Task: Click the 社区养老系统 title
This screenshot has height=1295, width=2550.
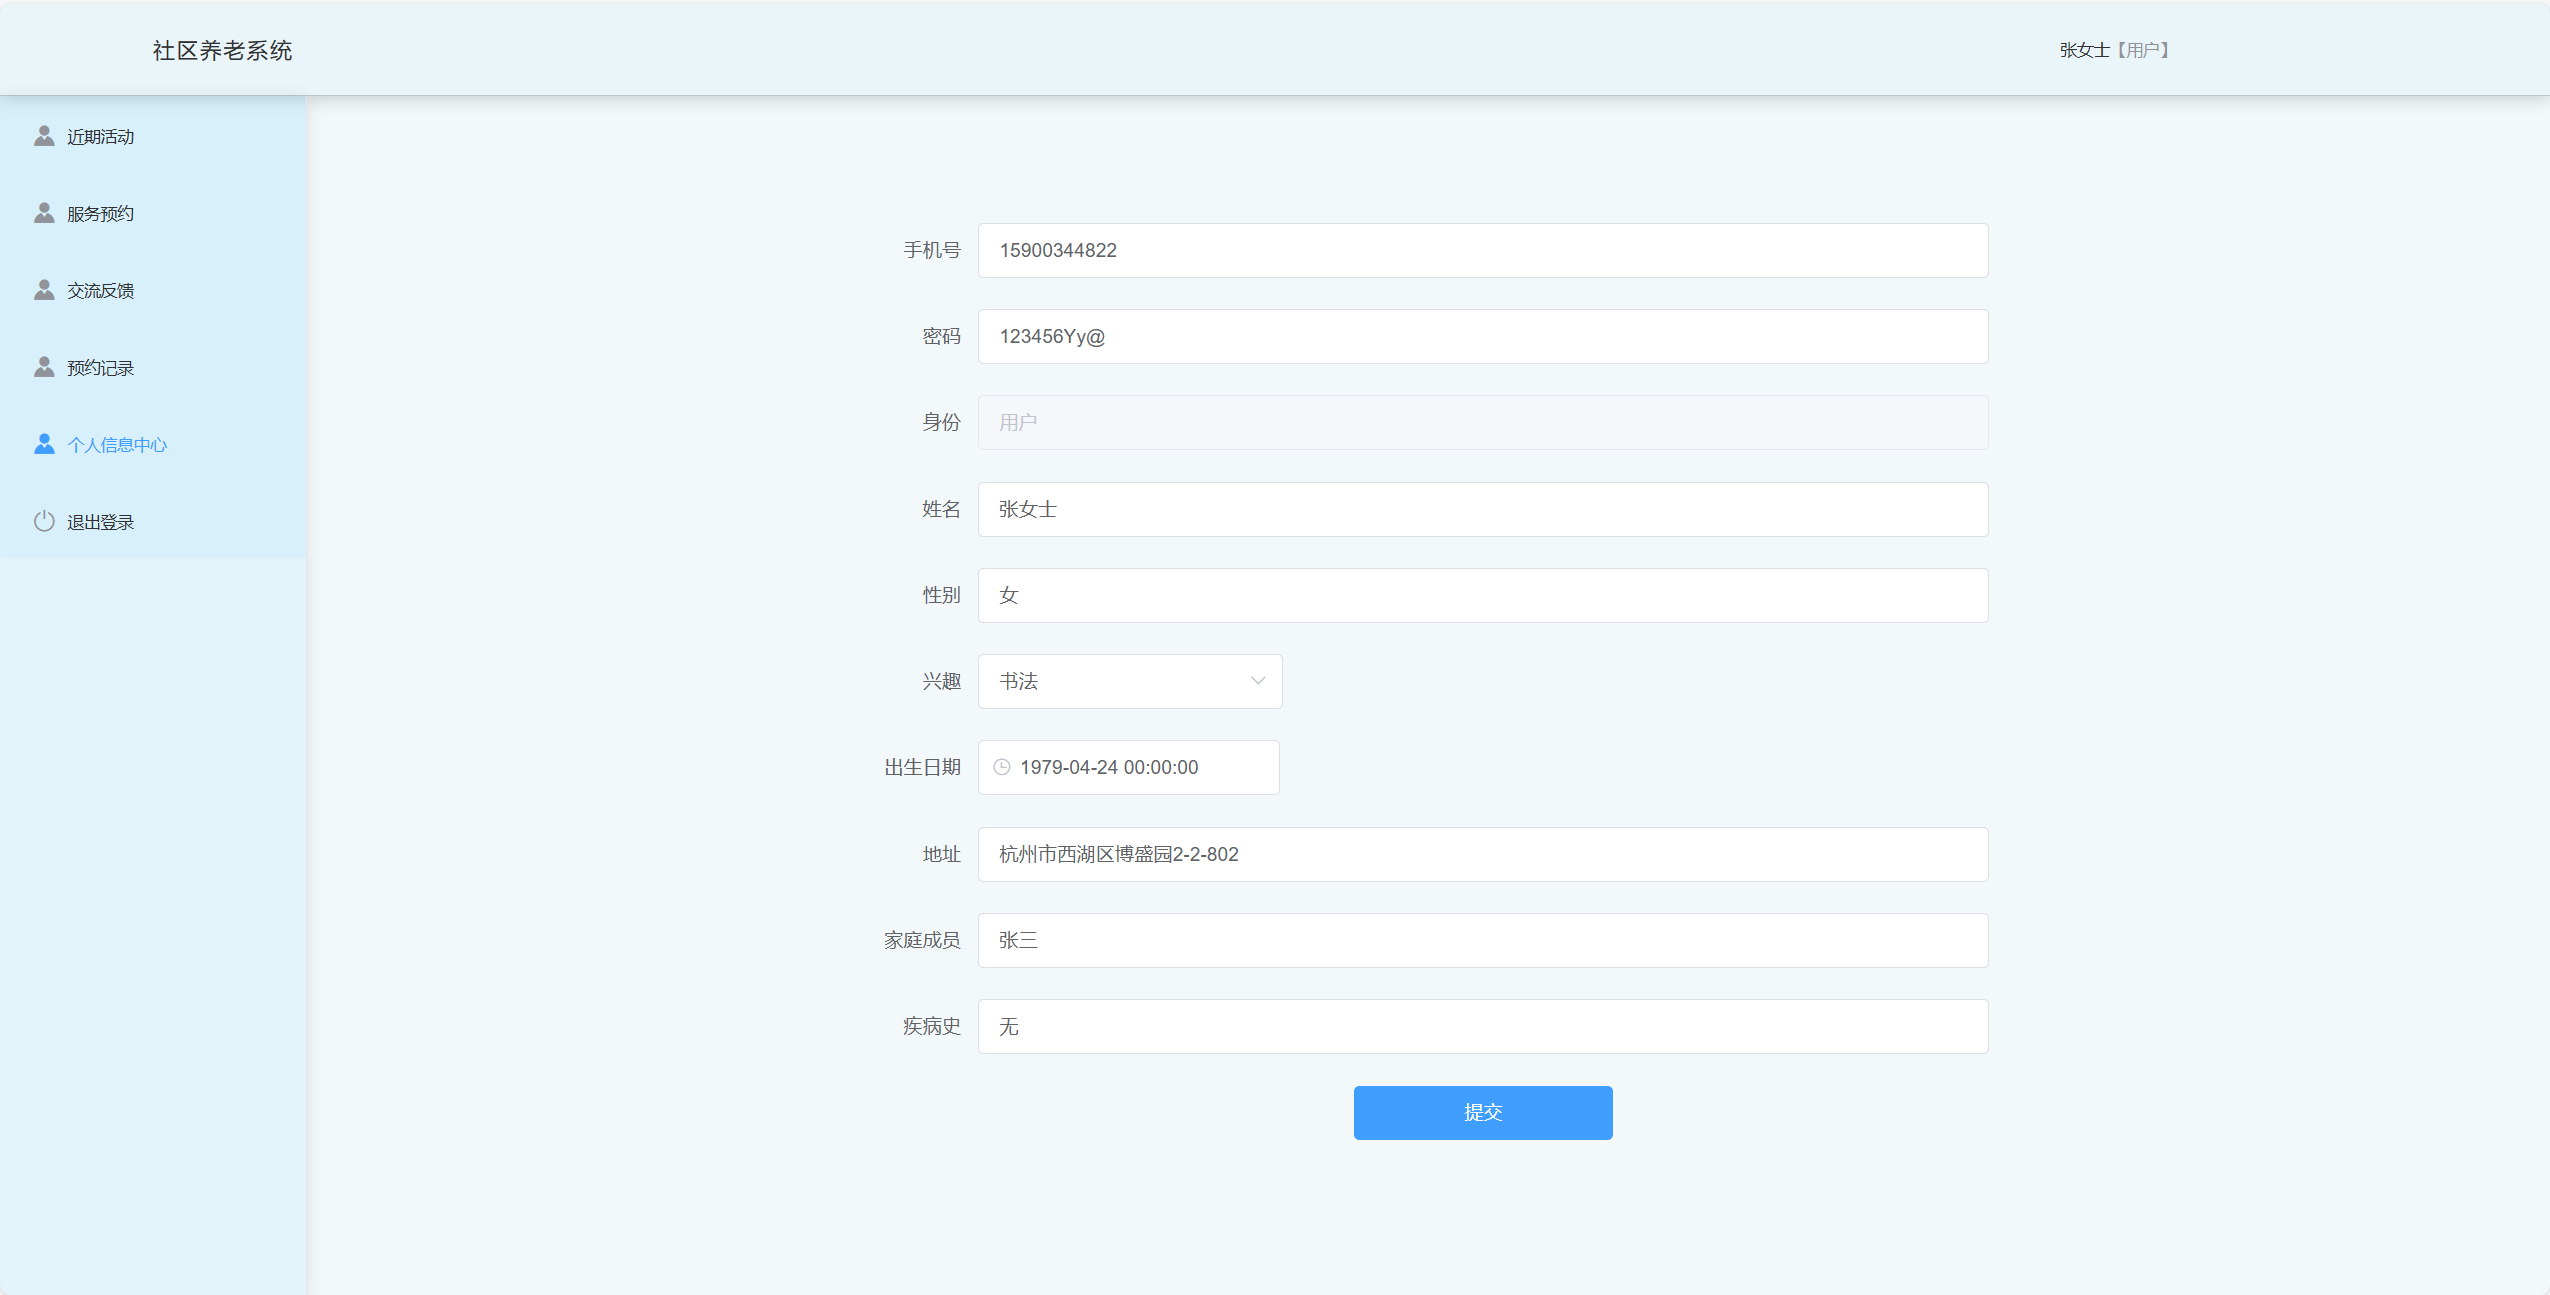Action: tap(222, 49)
